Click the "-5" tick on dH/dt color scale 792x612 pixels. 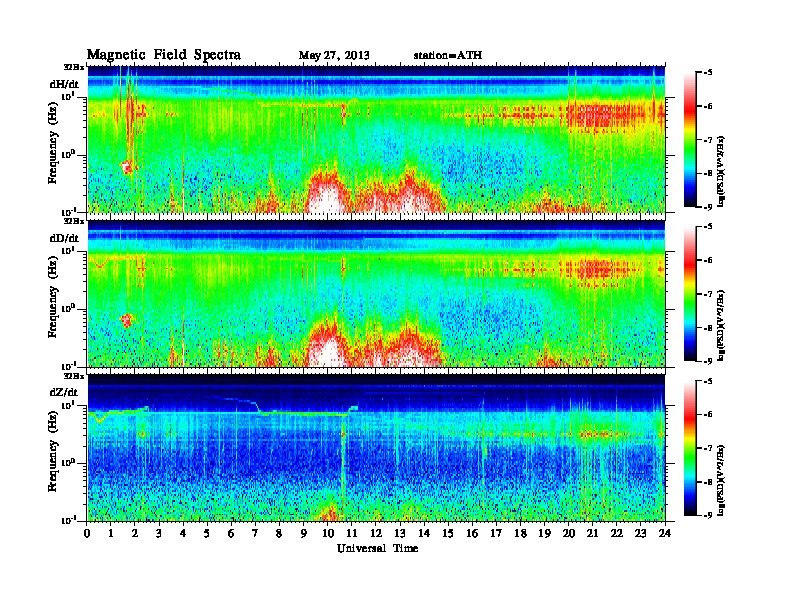708,72
